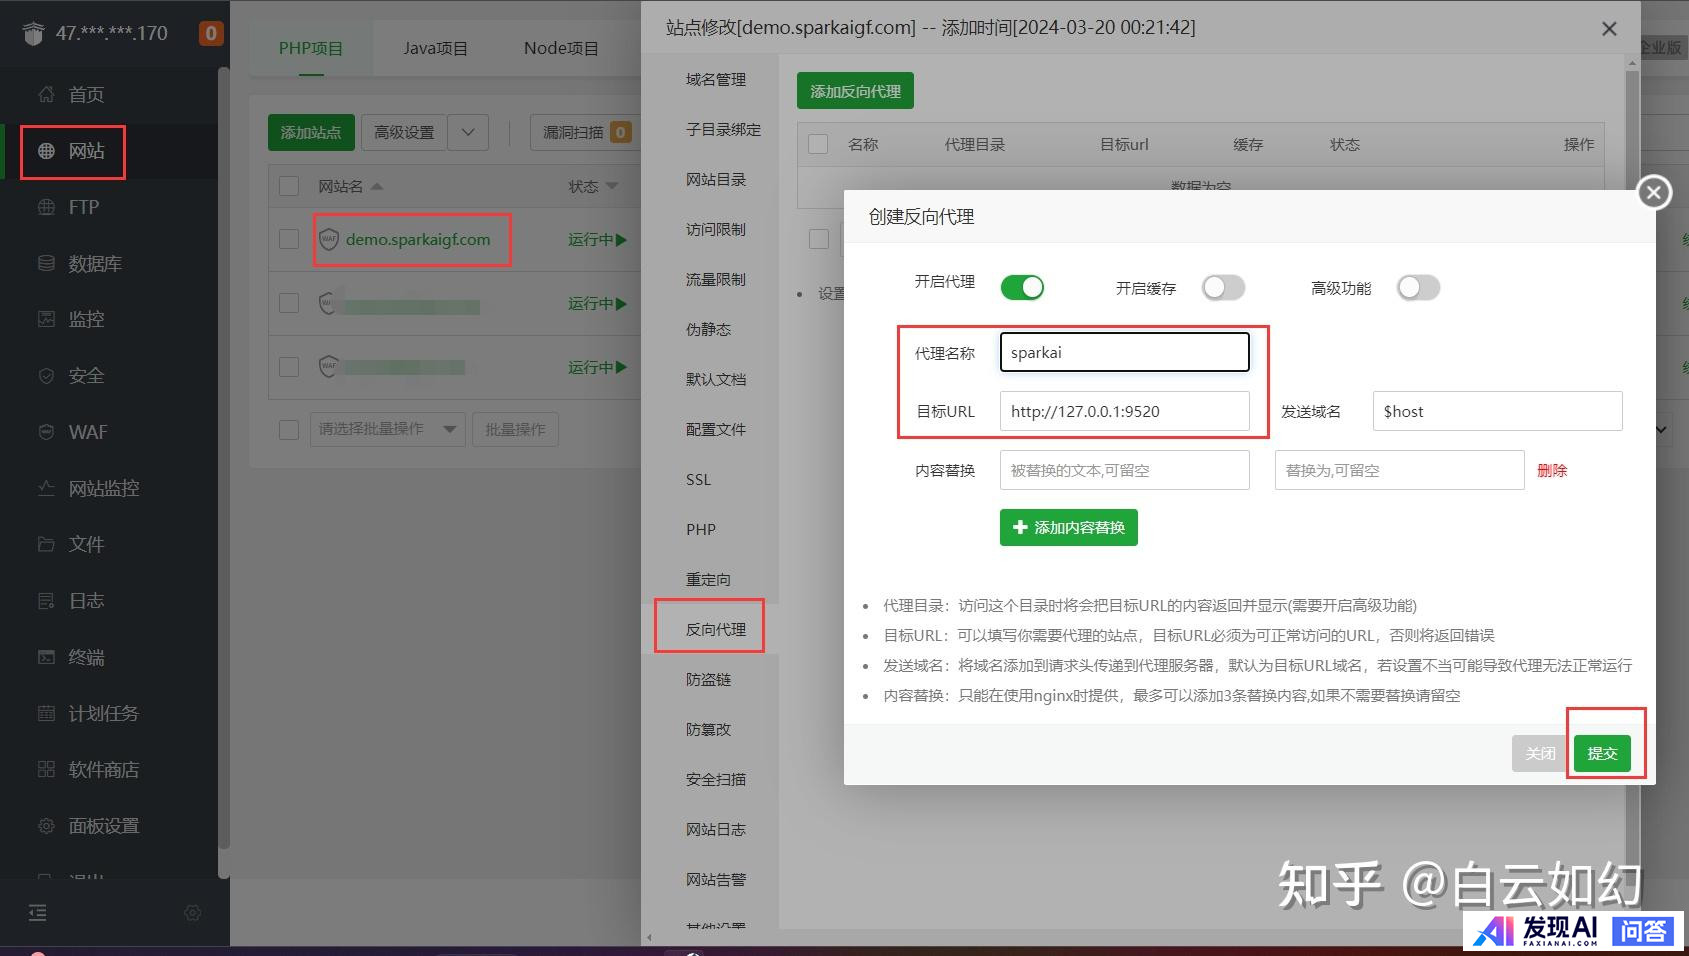Click the FTP globe icon in sidebar

pos(46,207)
